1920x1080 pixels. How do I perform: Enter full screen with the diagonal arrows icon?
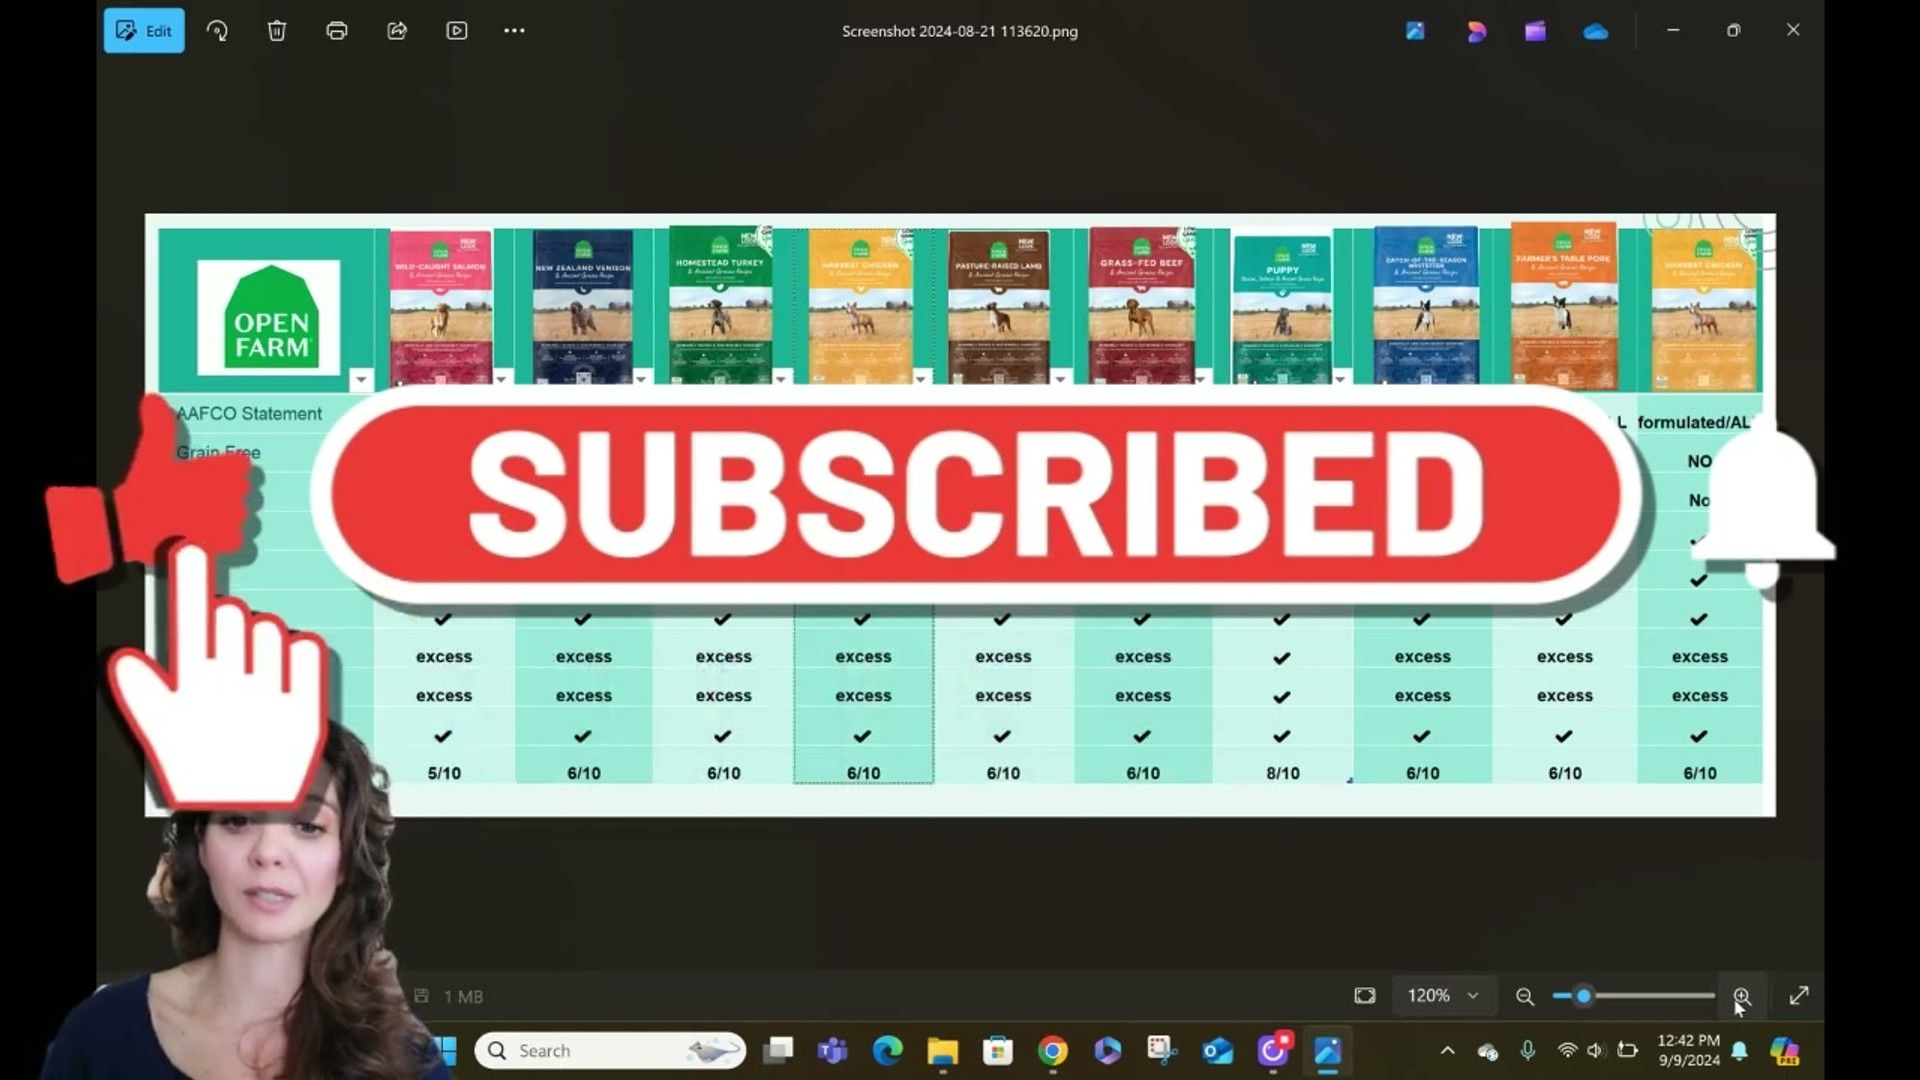tap(1799, 996)
